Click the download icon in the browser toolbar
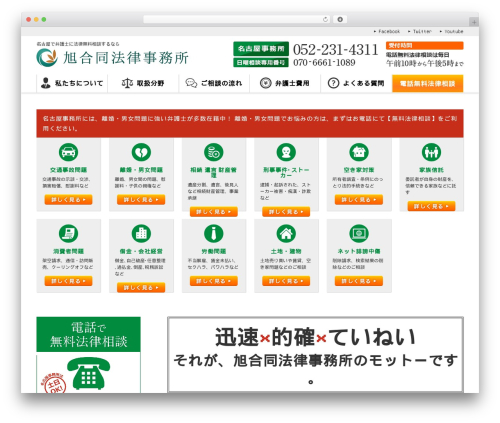This screenshot has height=423, width=500. 340,19
